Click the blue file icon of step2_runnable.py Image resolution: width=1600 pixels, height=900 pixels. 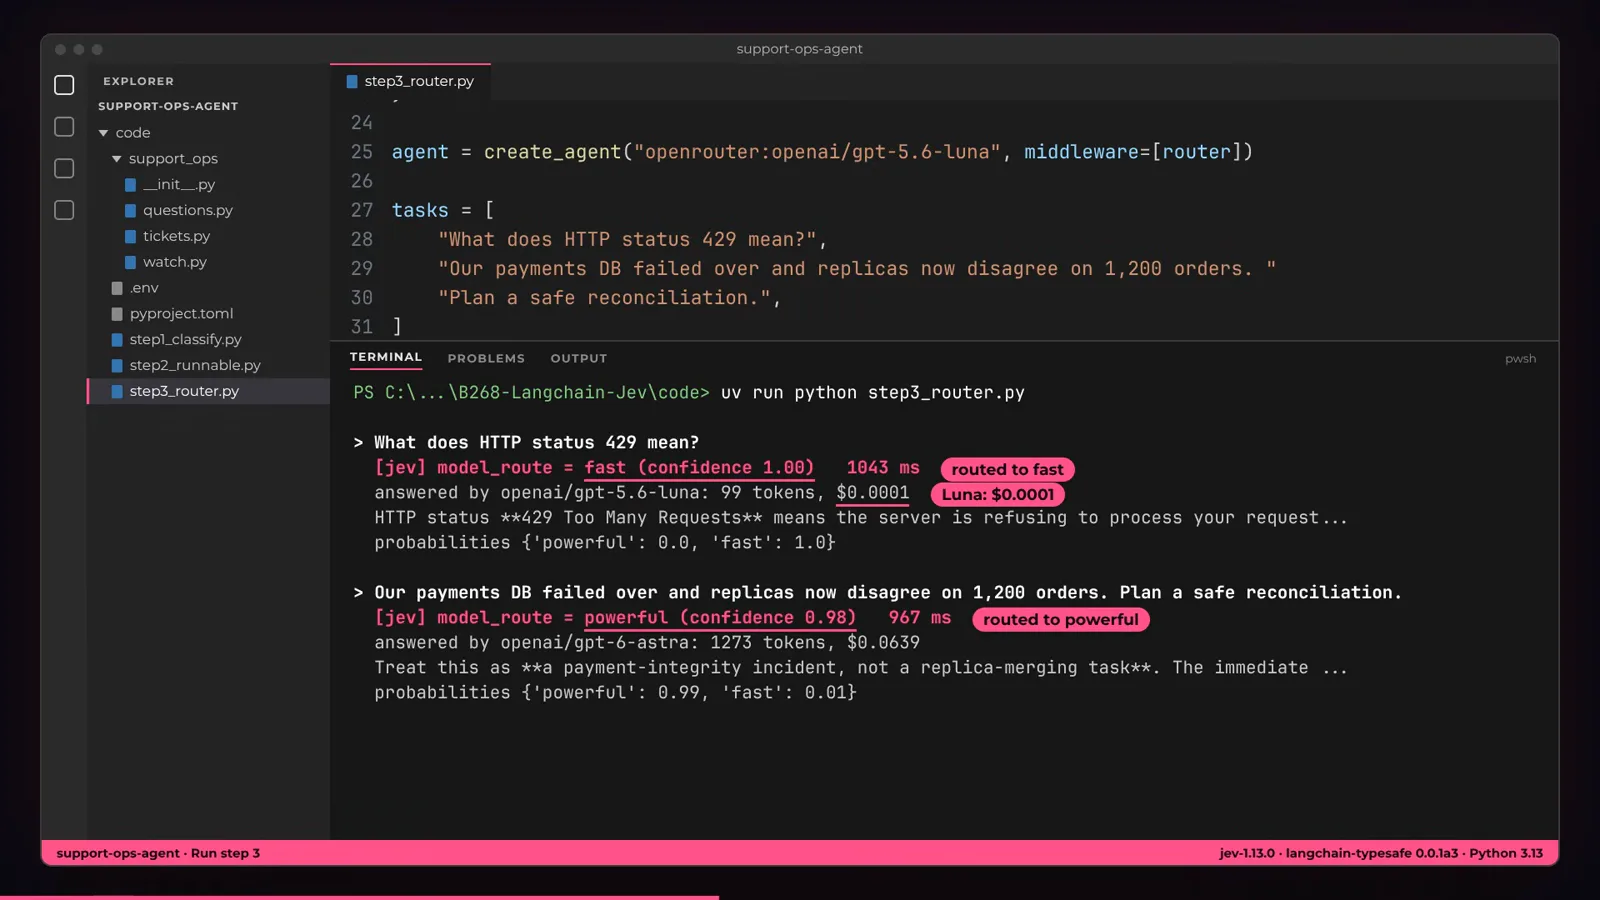point(117,366)
